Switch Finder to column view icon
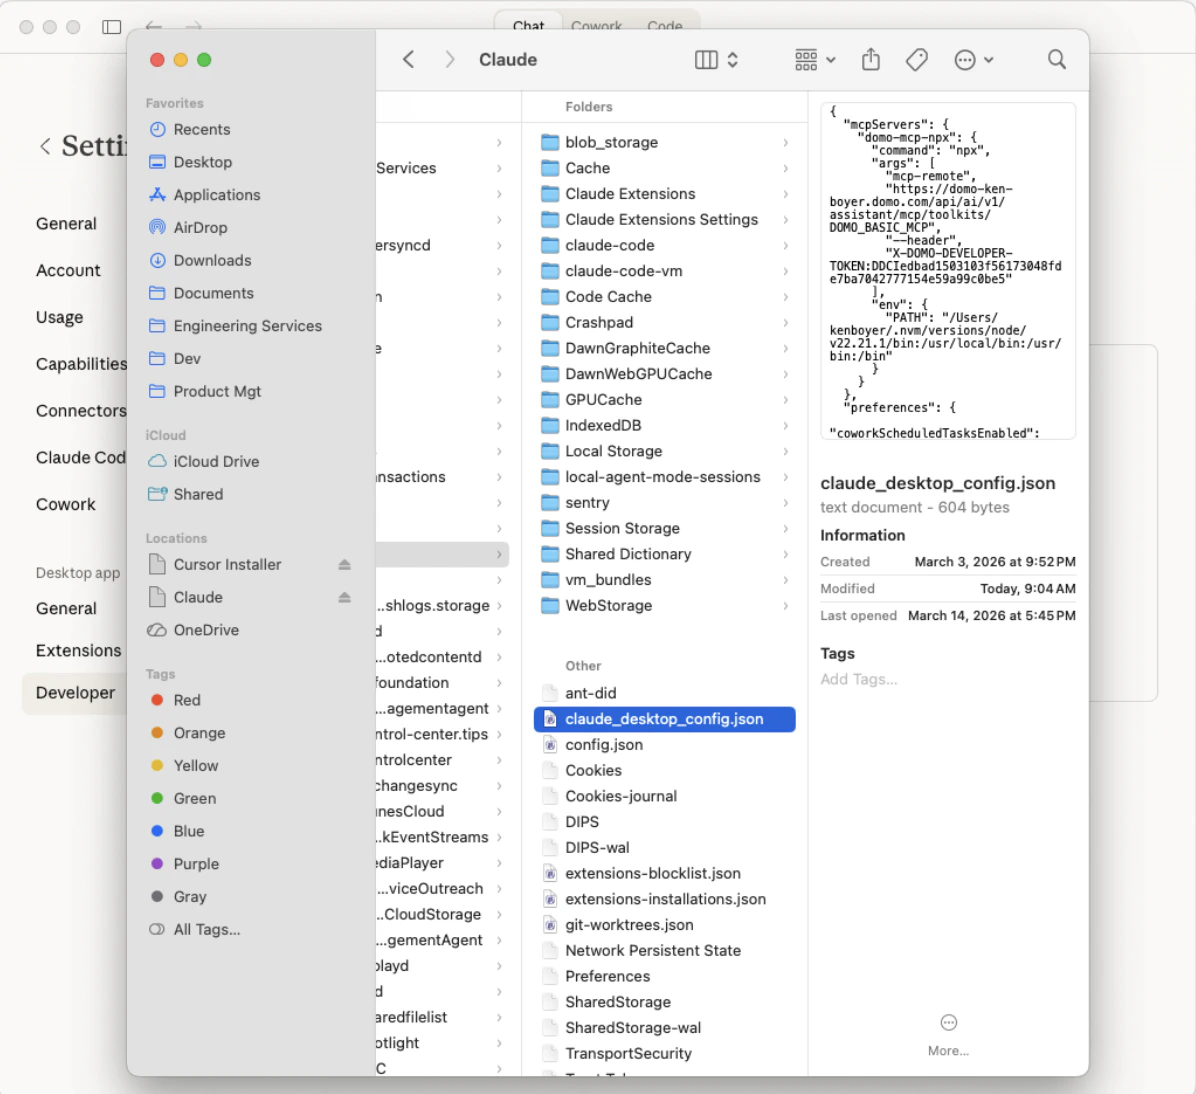Image resolution: width=1196 pixels, height=1094 pixels. [706, 60]
